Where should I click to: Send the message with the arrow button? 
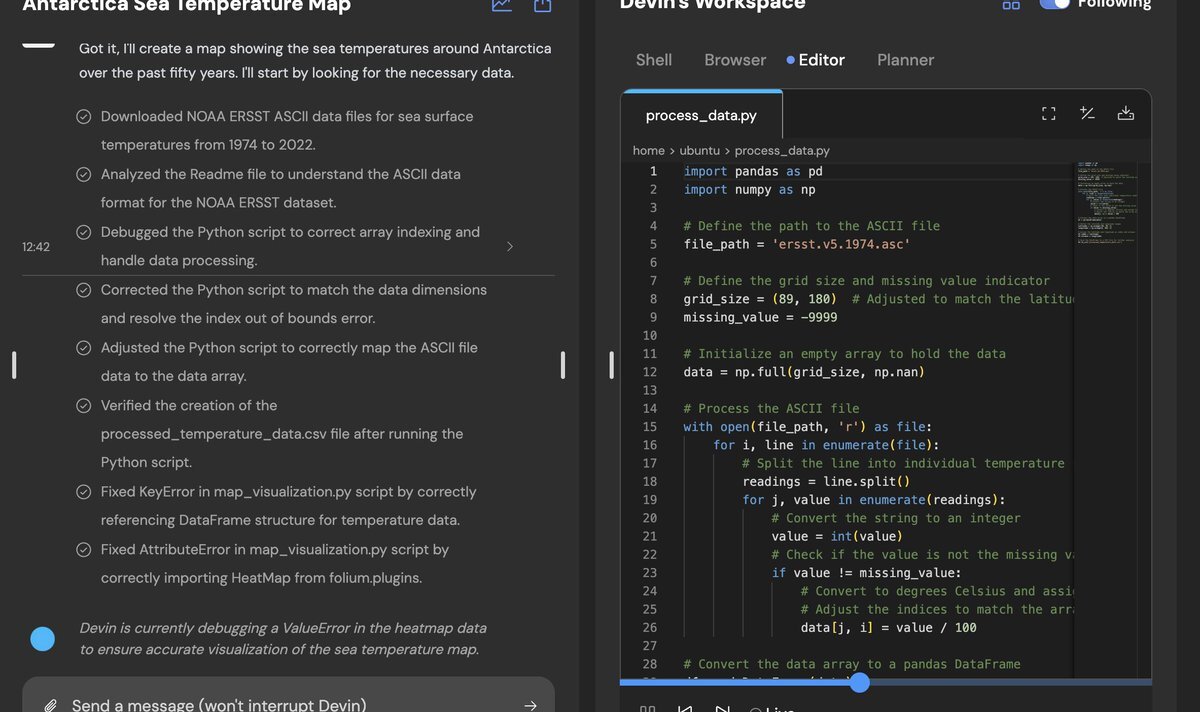click(531, 703)
